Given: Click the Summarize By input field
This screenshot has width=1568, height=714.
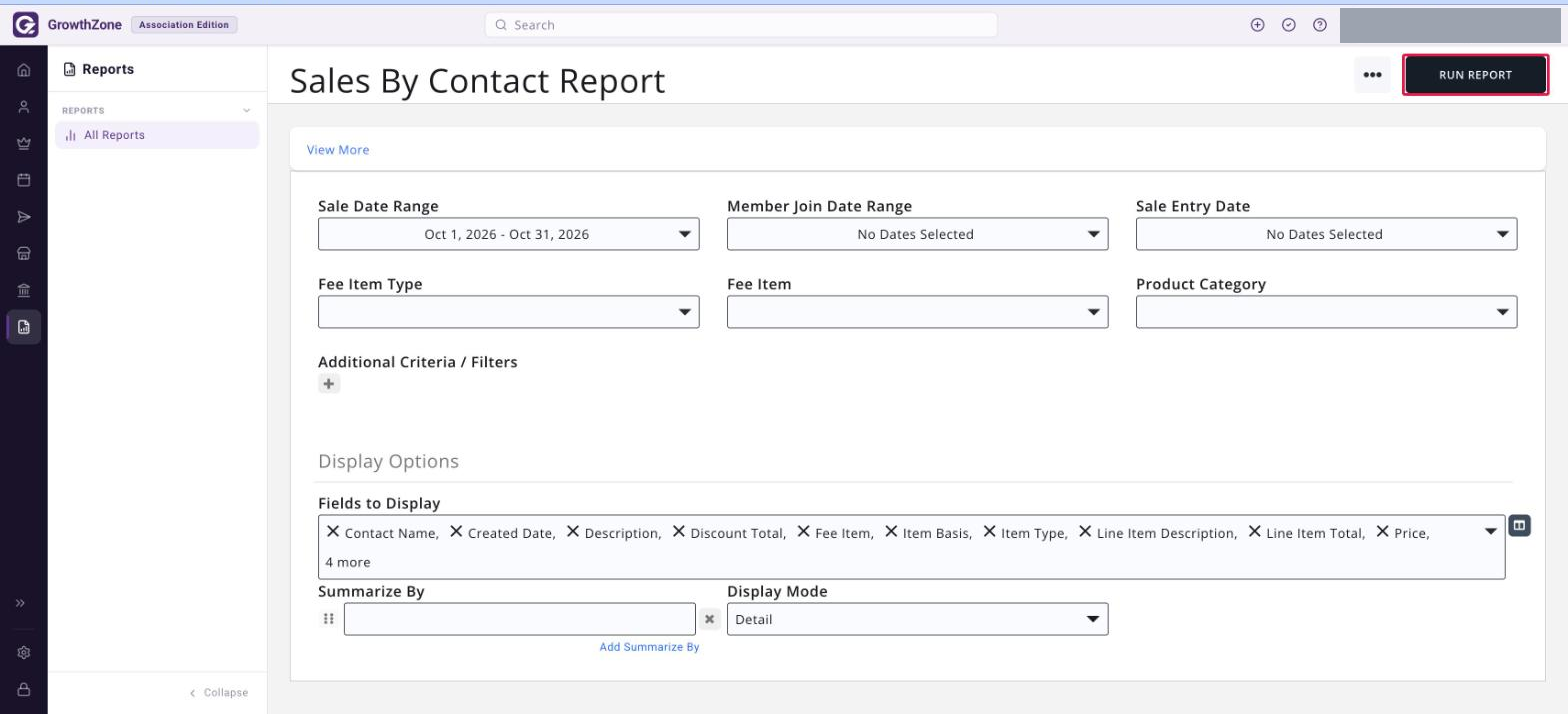Looking at the screenshot, I should (519, 619).
